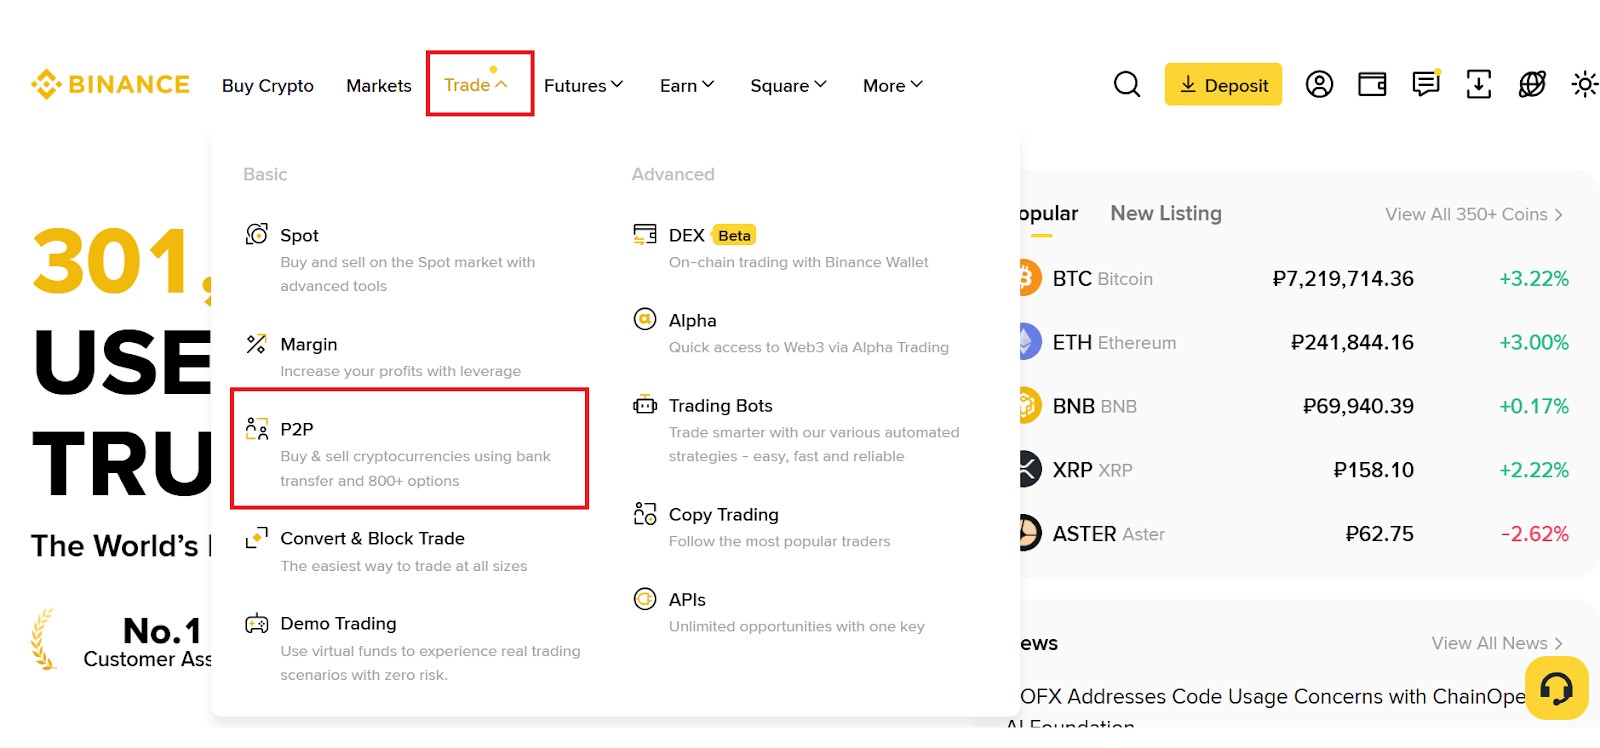The height and width of the screenshot is (748, 1600).
Task: Click ASTER price ₱62.75
Action: click(1379, 534)
